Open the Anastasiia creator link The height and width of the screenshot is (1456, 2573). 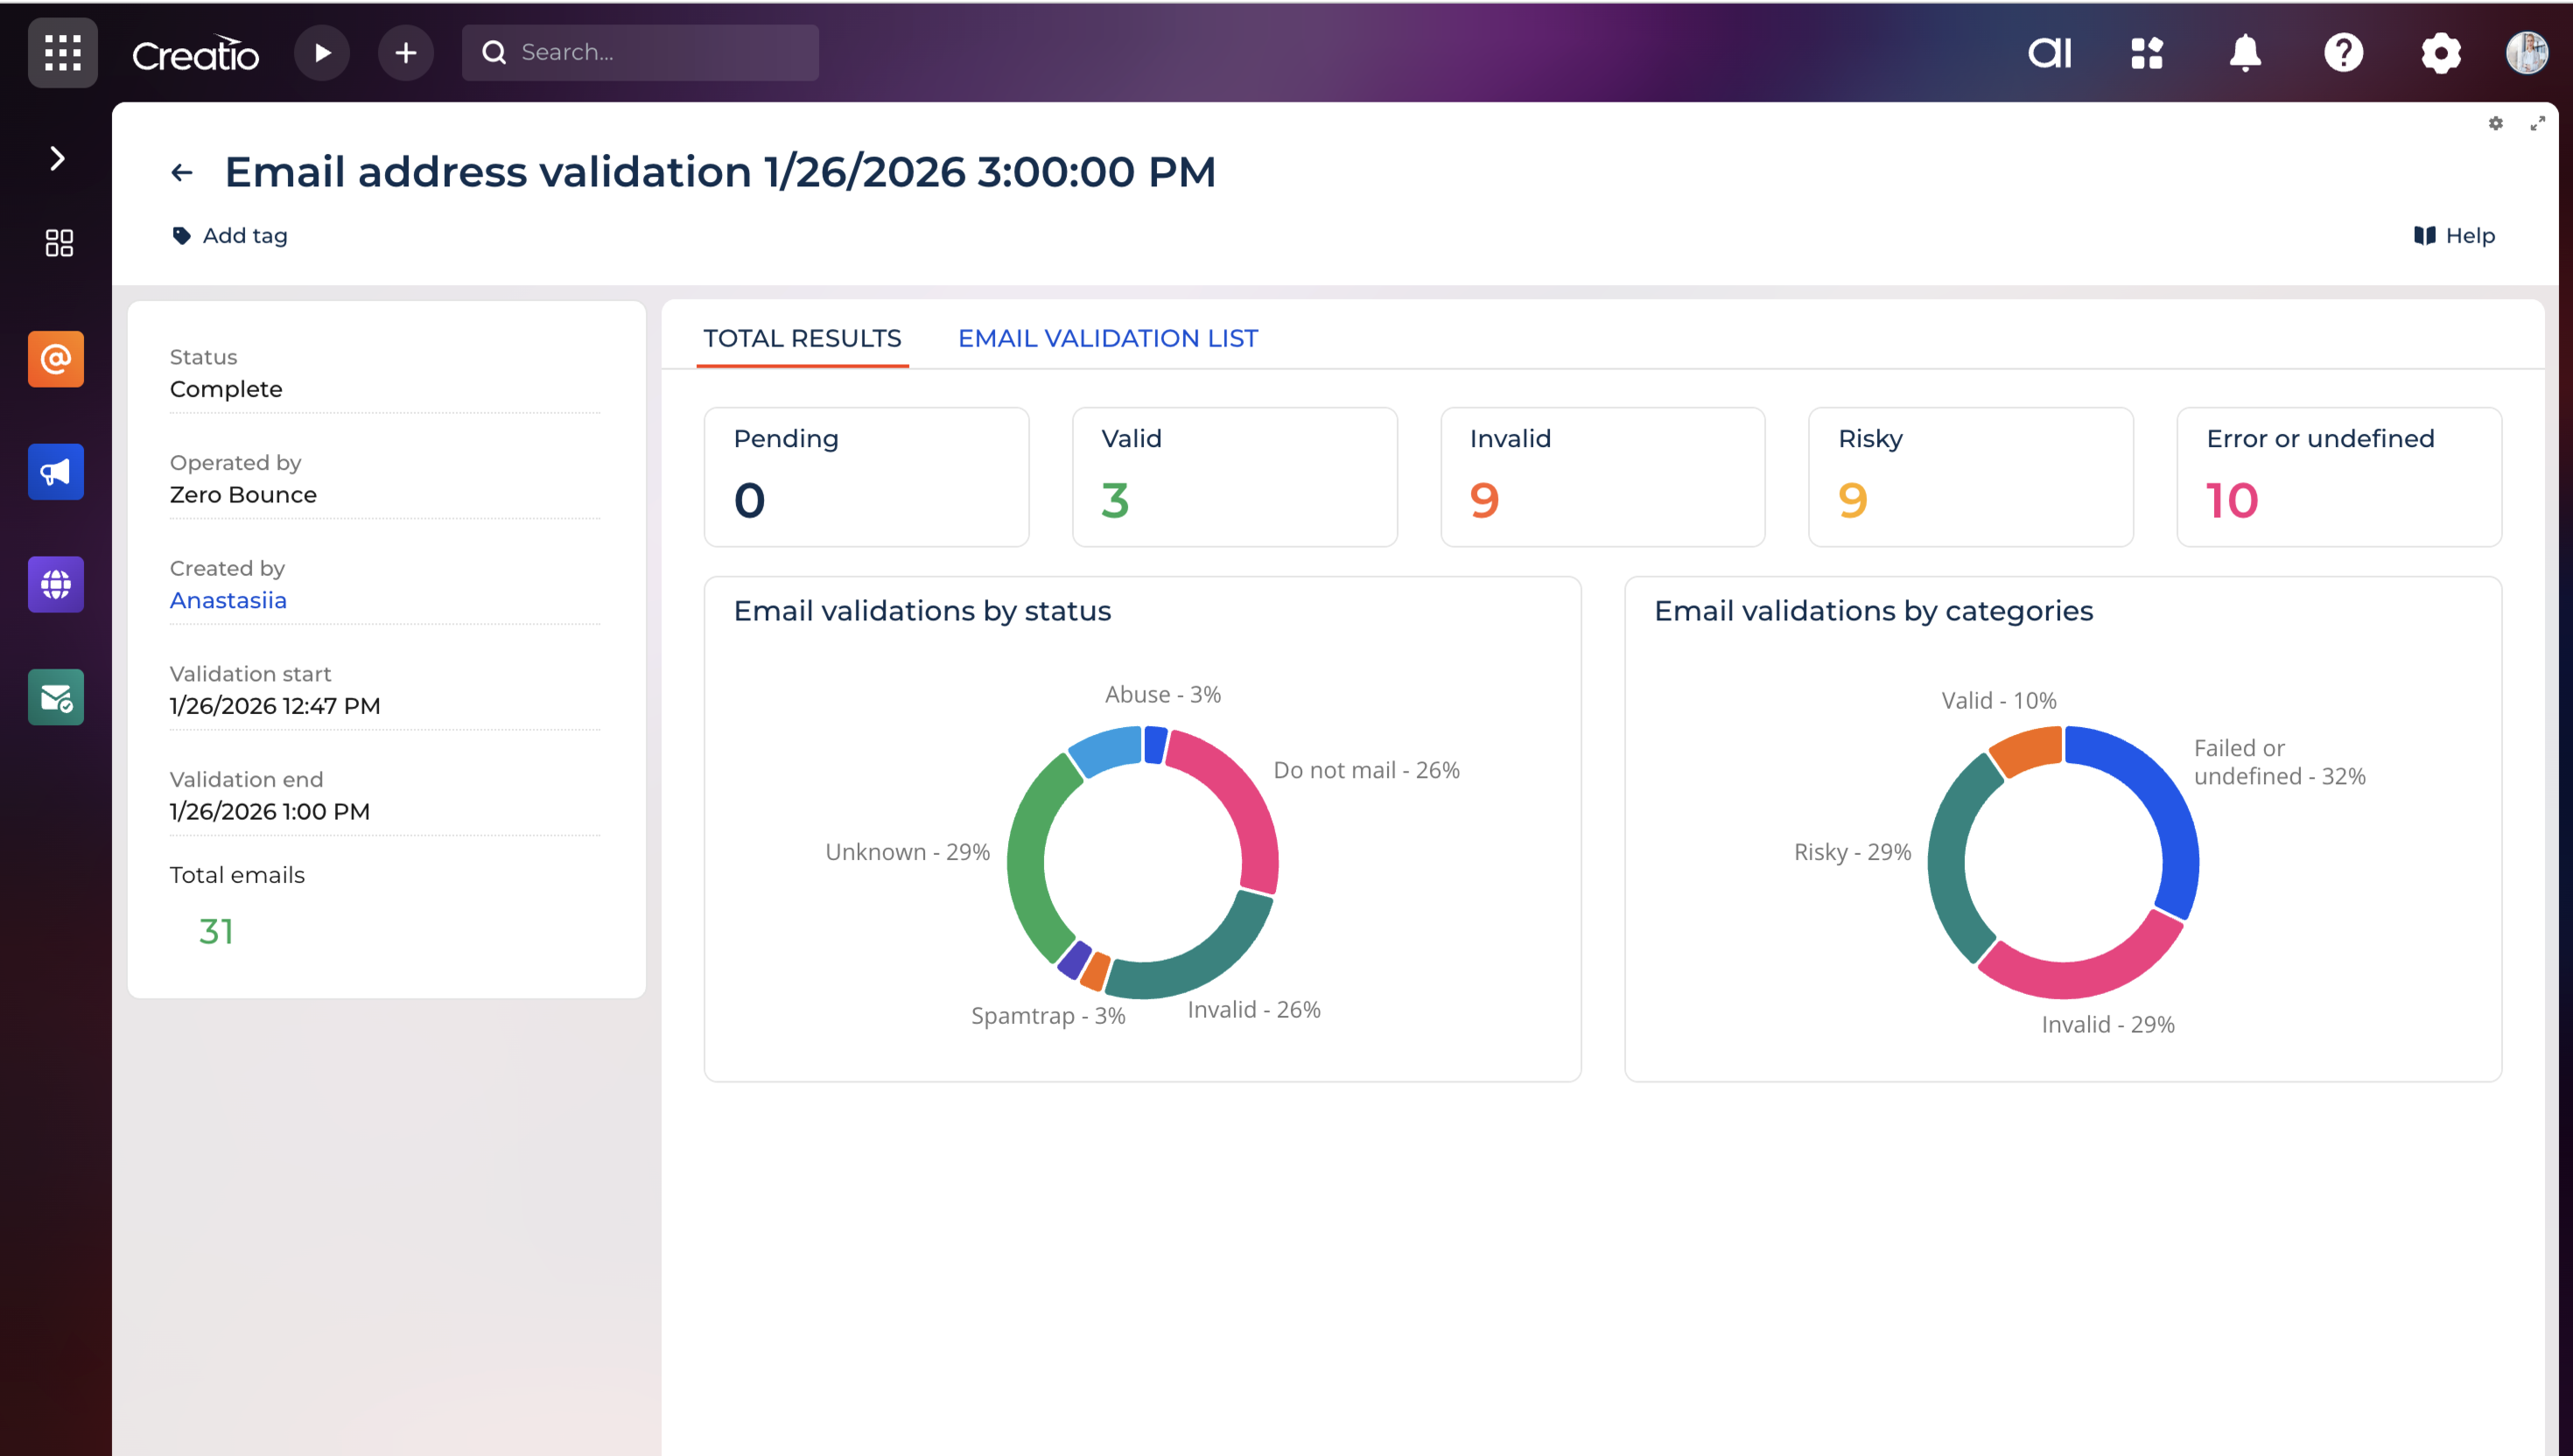click(x=228, y=600)
